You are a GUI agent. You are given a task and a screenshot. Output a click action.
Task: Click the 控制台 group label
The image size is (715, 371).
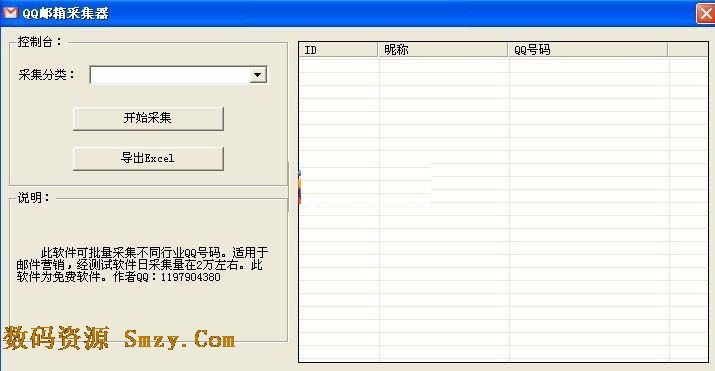(40, 42)
